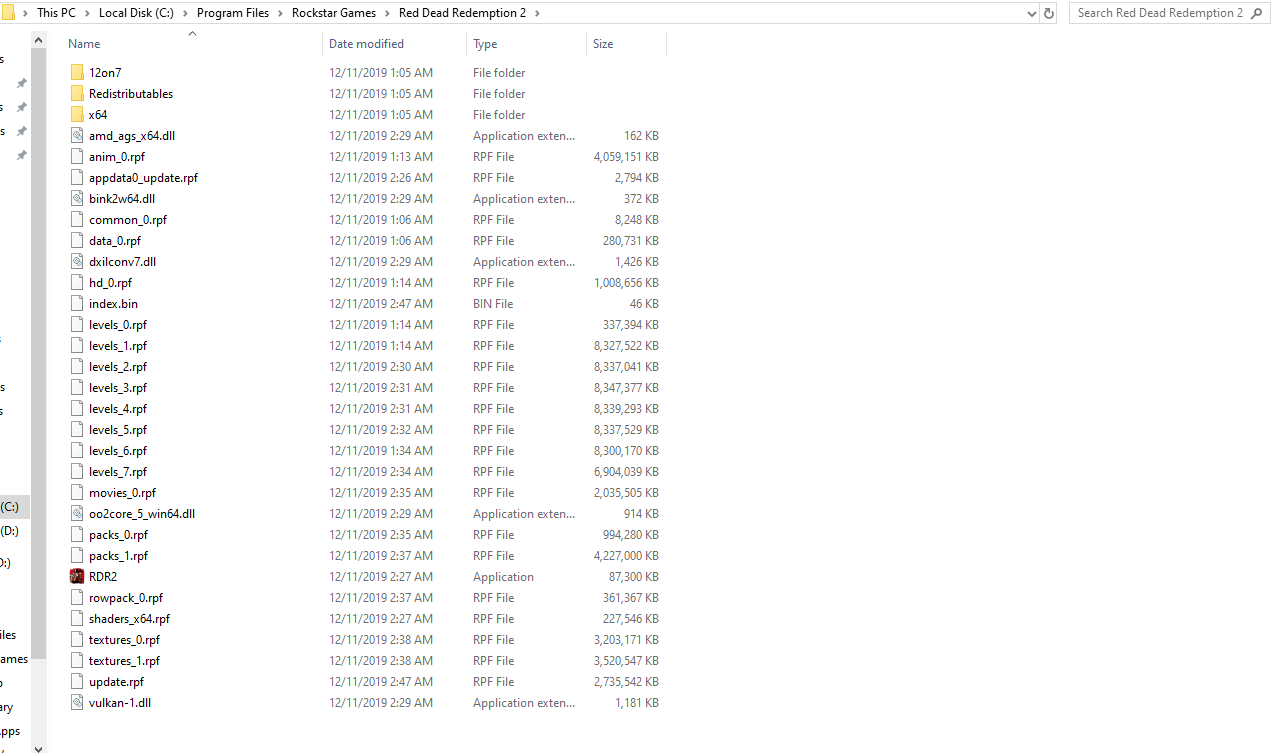Select the vulkan-1.dll file icon
The height and width of the screenshot is (753, 1273).
tap(77, 702)
